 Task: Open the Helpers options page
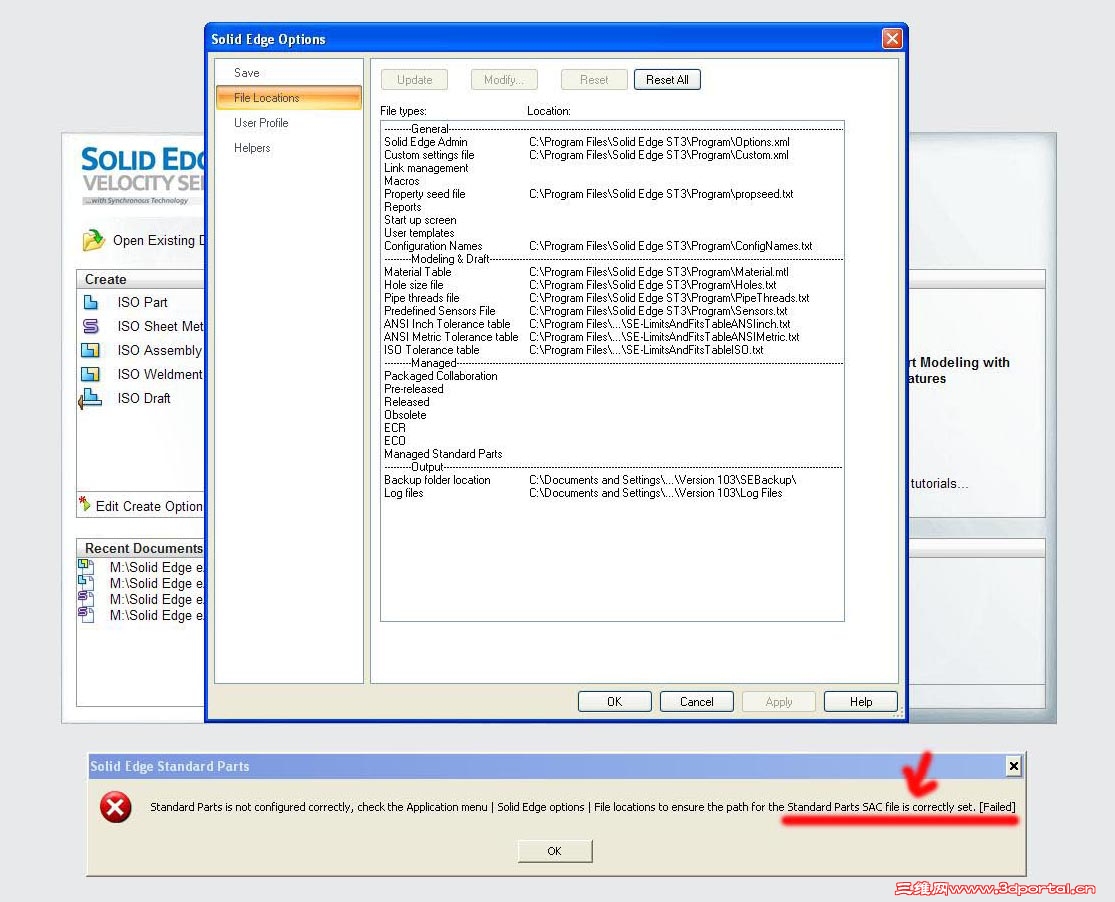289,147
